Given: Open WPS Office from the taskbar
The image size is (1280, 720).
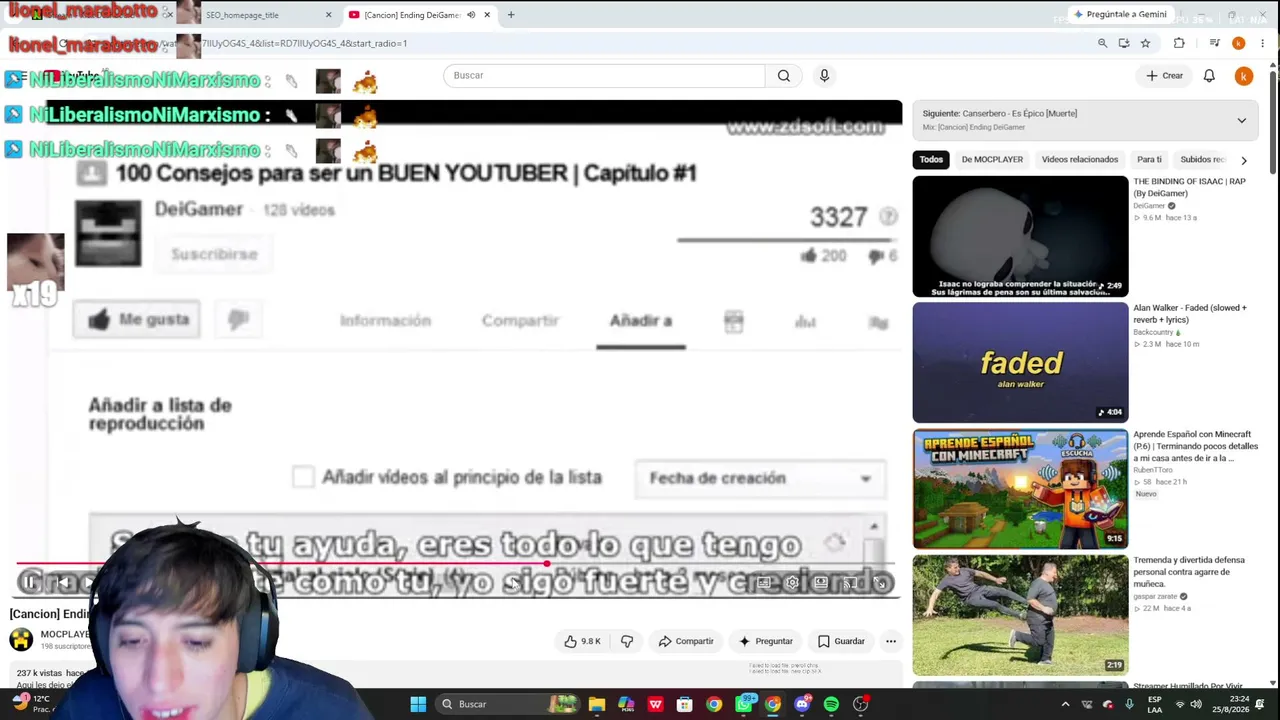Looking at the screenshot, I should tap(655, 704).
